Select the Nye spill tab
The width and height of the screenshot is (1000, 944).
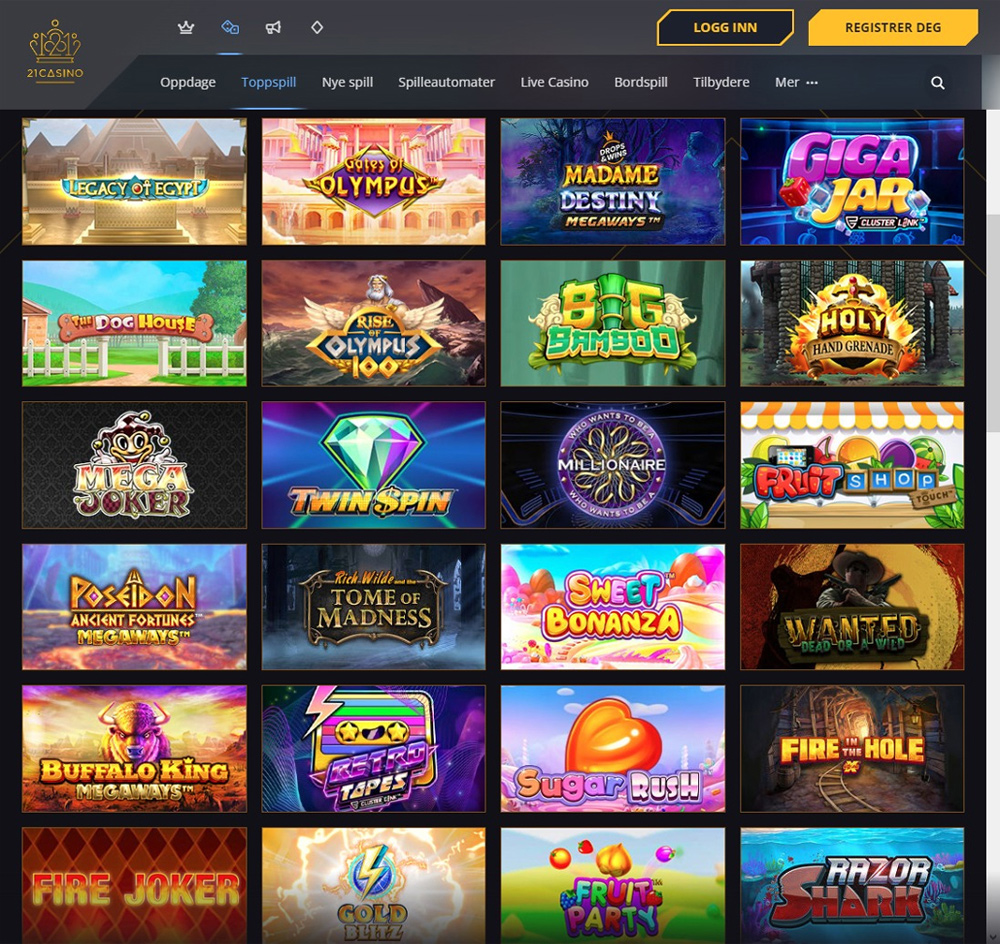[347, 82]
